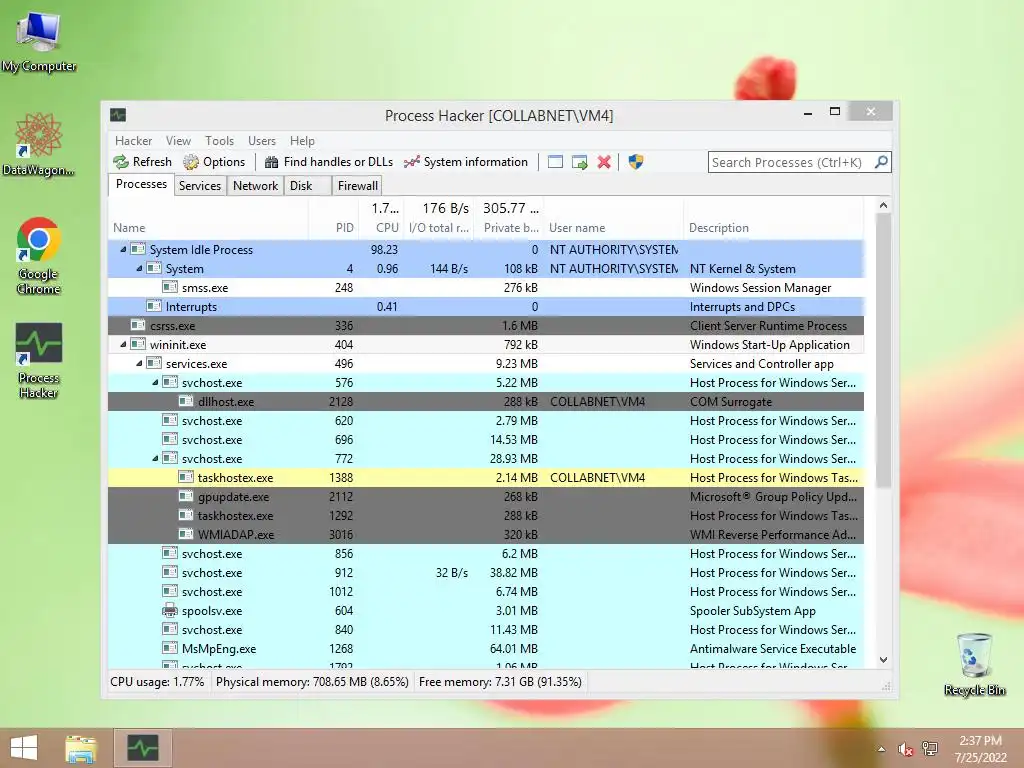Screen dimensions: 1024x768
Task: Click the shield elevation icon
Action: click(x=635, y=162)
